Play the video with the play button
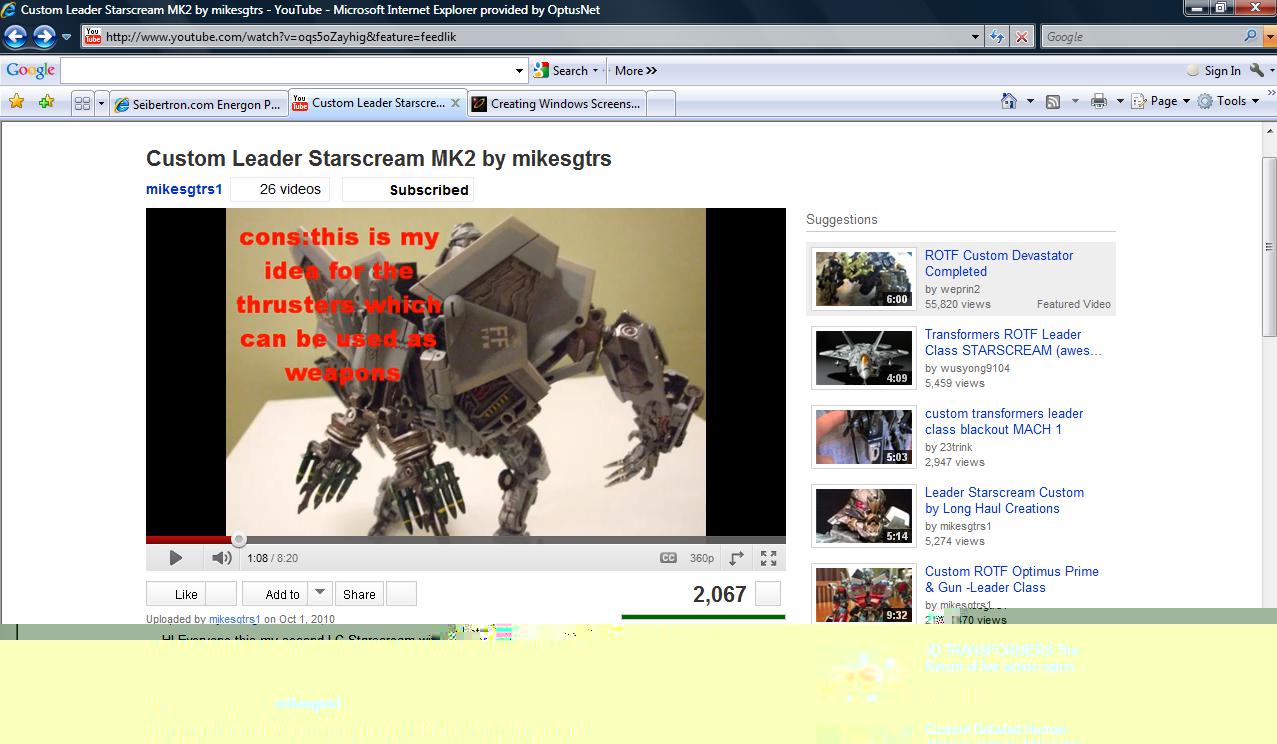The width and height of the screenshot is (1277, 744). coord(176,558)
